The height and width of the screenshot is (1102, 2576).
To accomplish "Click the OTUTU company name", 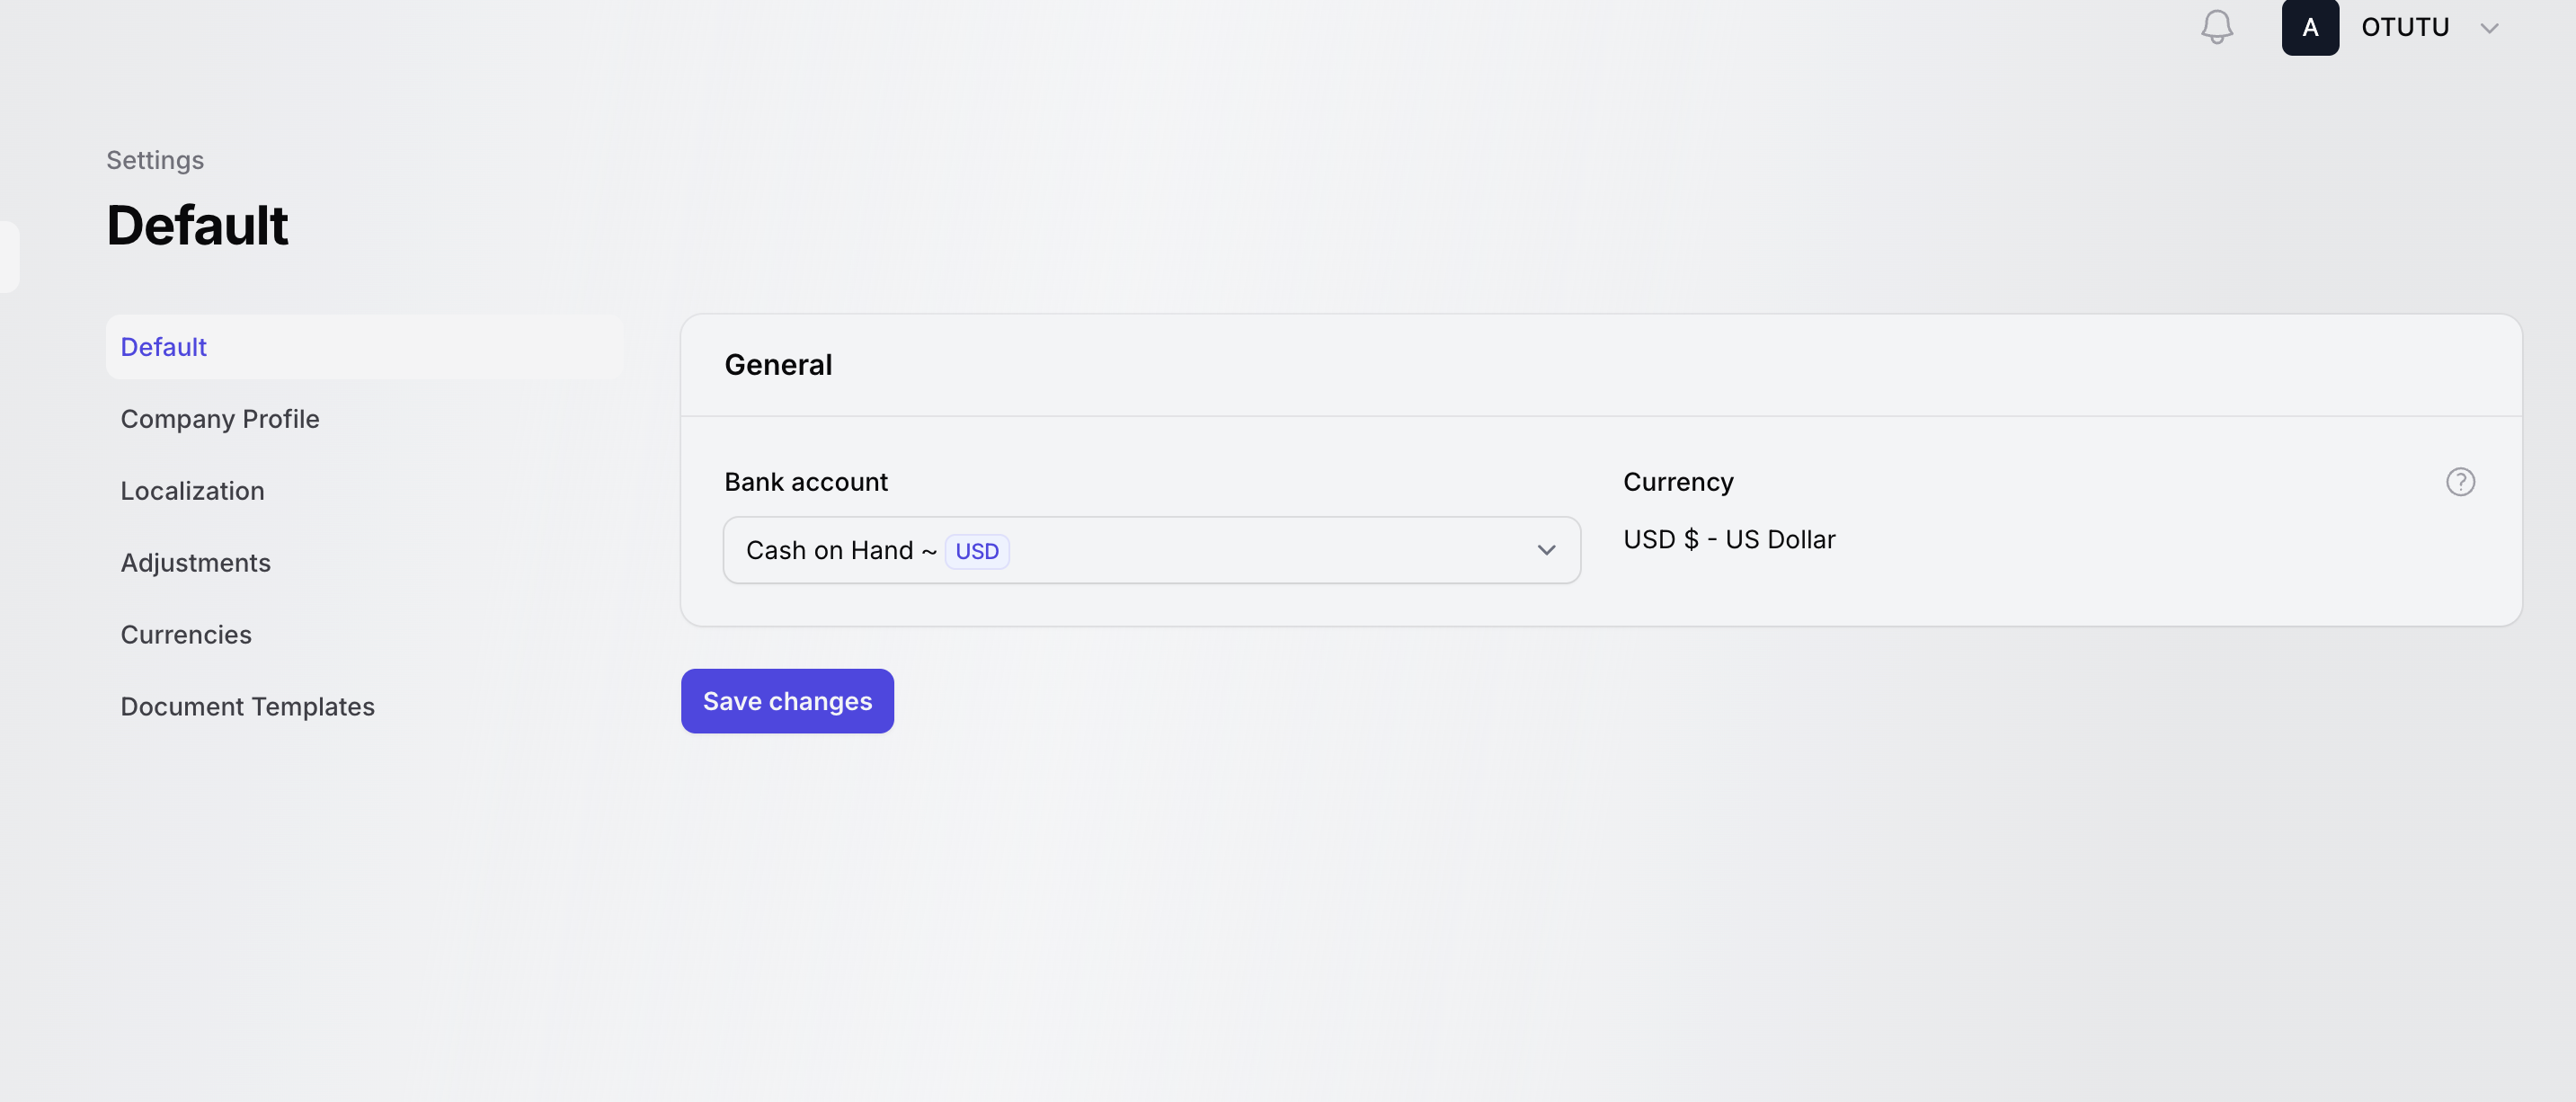I will [x=2404, y=27].
